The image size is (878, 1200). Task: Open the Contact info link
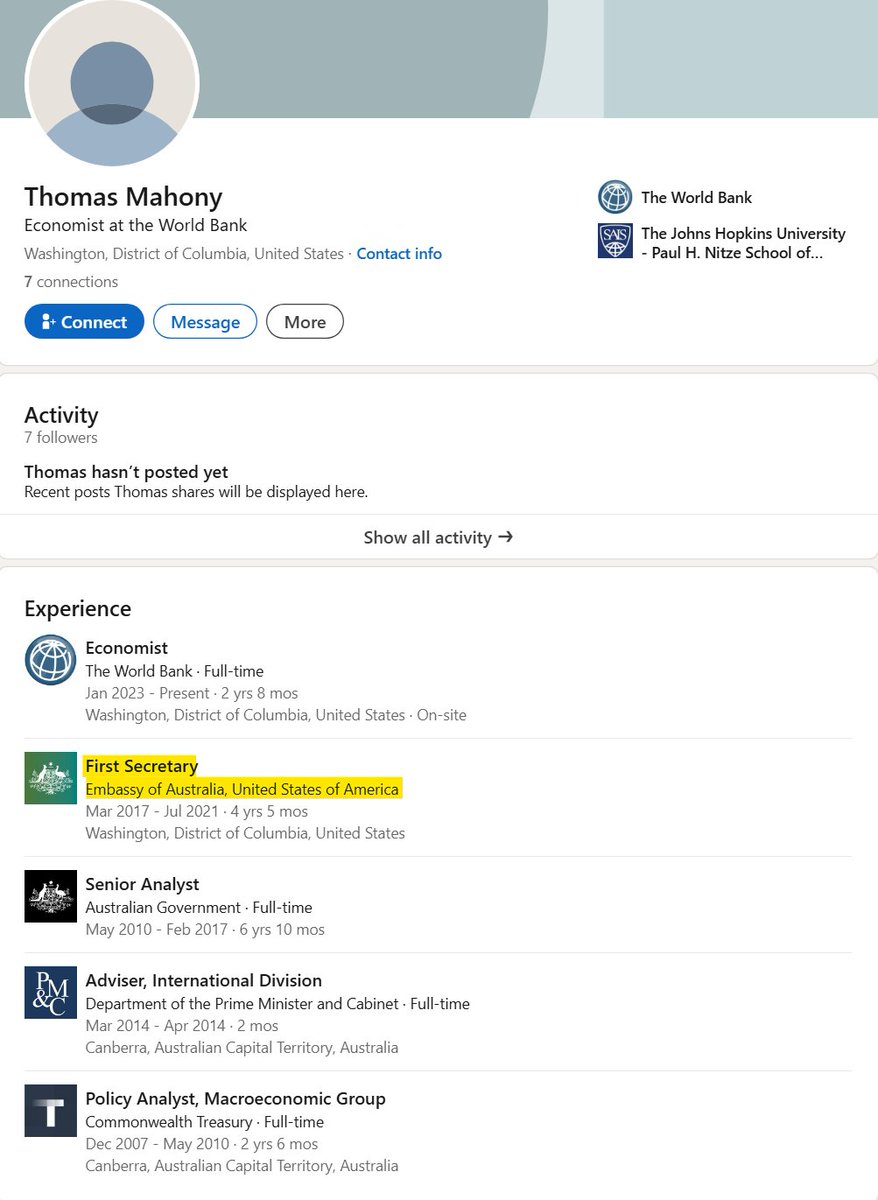tap(399, 254)
